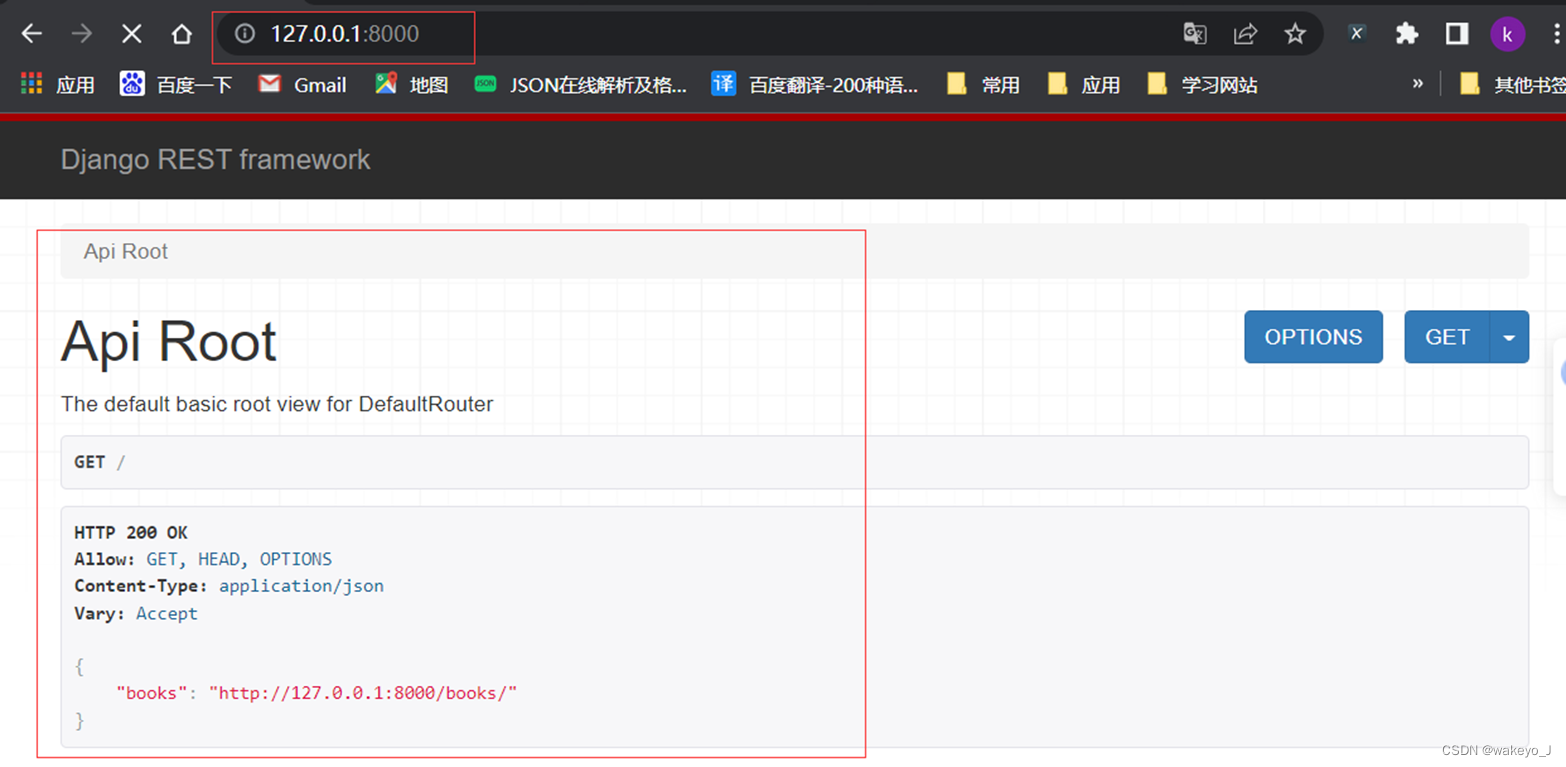This screenshot has height=767, width=1566.
Task: Open the browser home page icon
Action: point(181,34)
